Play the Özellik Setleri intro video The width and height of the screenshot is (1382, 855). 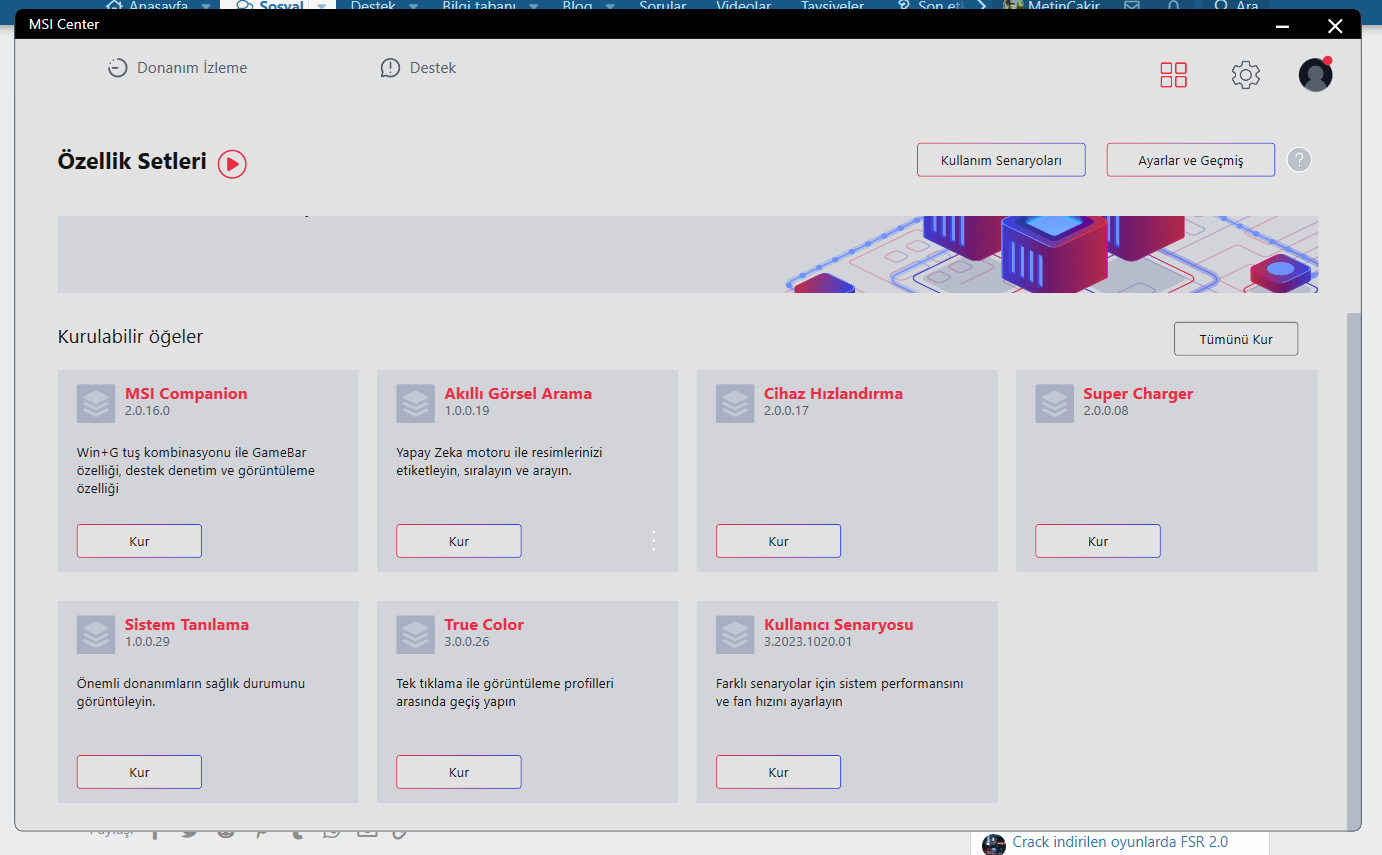[232, 163]
